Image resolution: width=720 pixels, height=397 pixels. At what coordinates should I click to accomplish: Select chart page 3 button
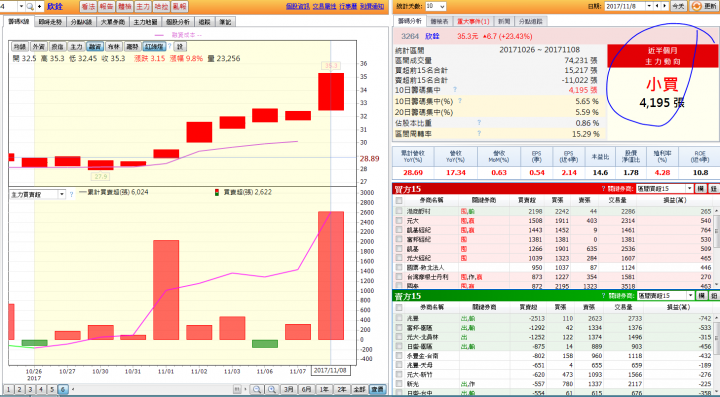click(30, 390)
